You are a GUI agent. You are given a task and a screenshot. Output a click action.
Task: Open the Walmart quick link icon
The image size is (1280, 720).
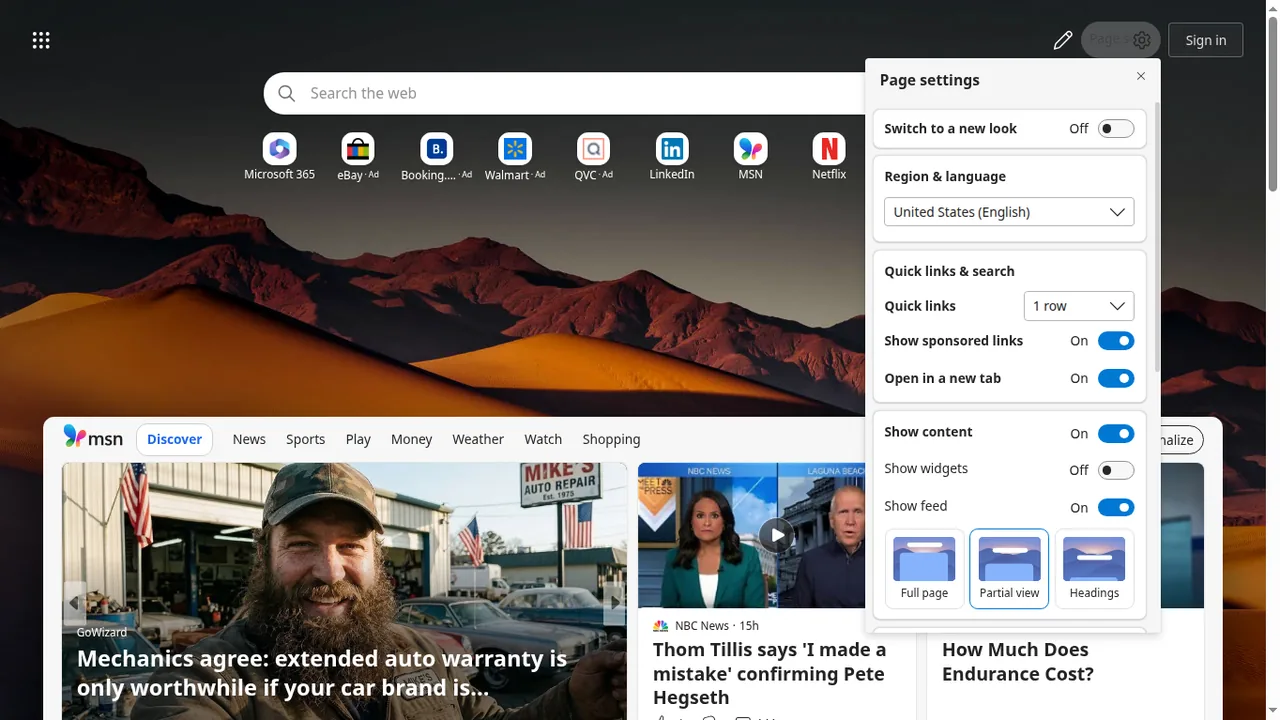pyautogui.click(x=515, y=149)
